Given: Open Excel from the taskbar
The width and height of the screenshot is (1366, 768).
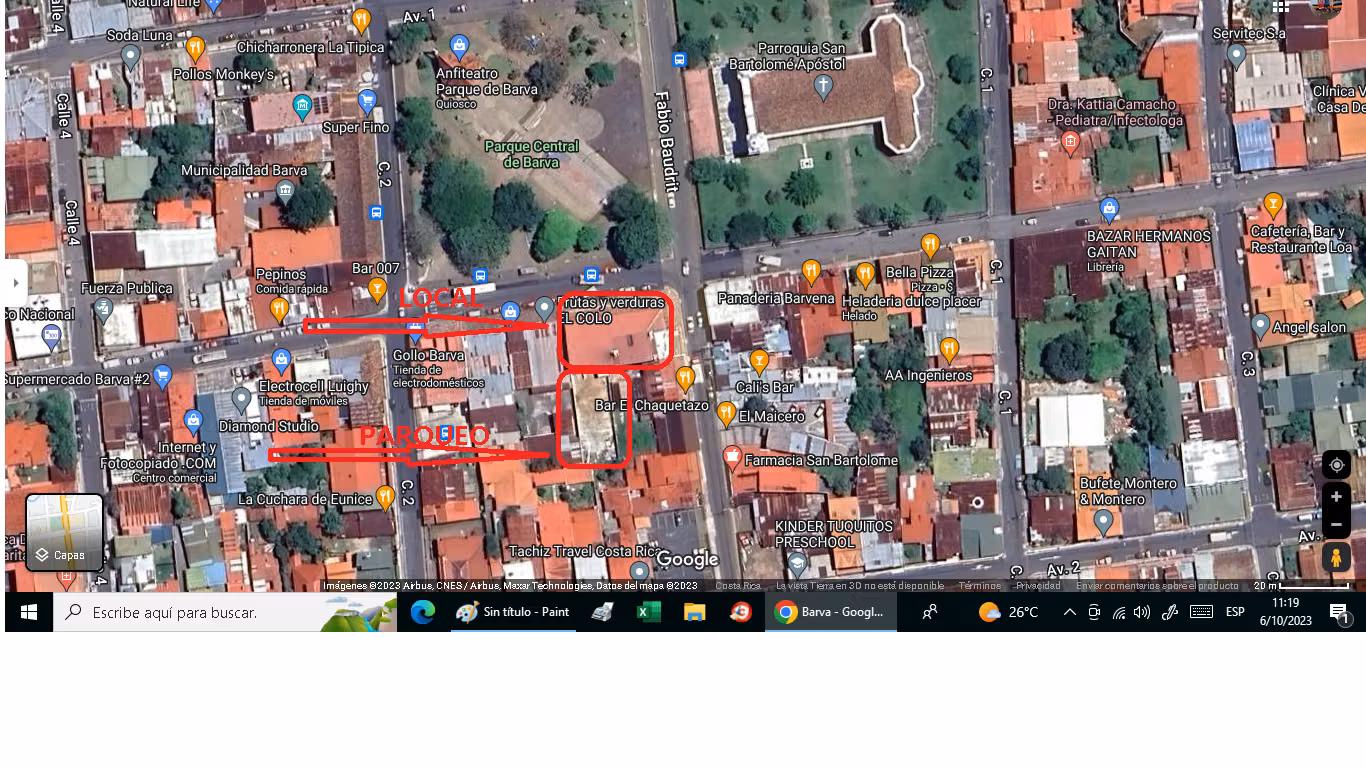Looking at the screenshot, I should point(649,612).
